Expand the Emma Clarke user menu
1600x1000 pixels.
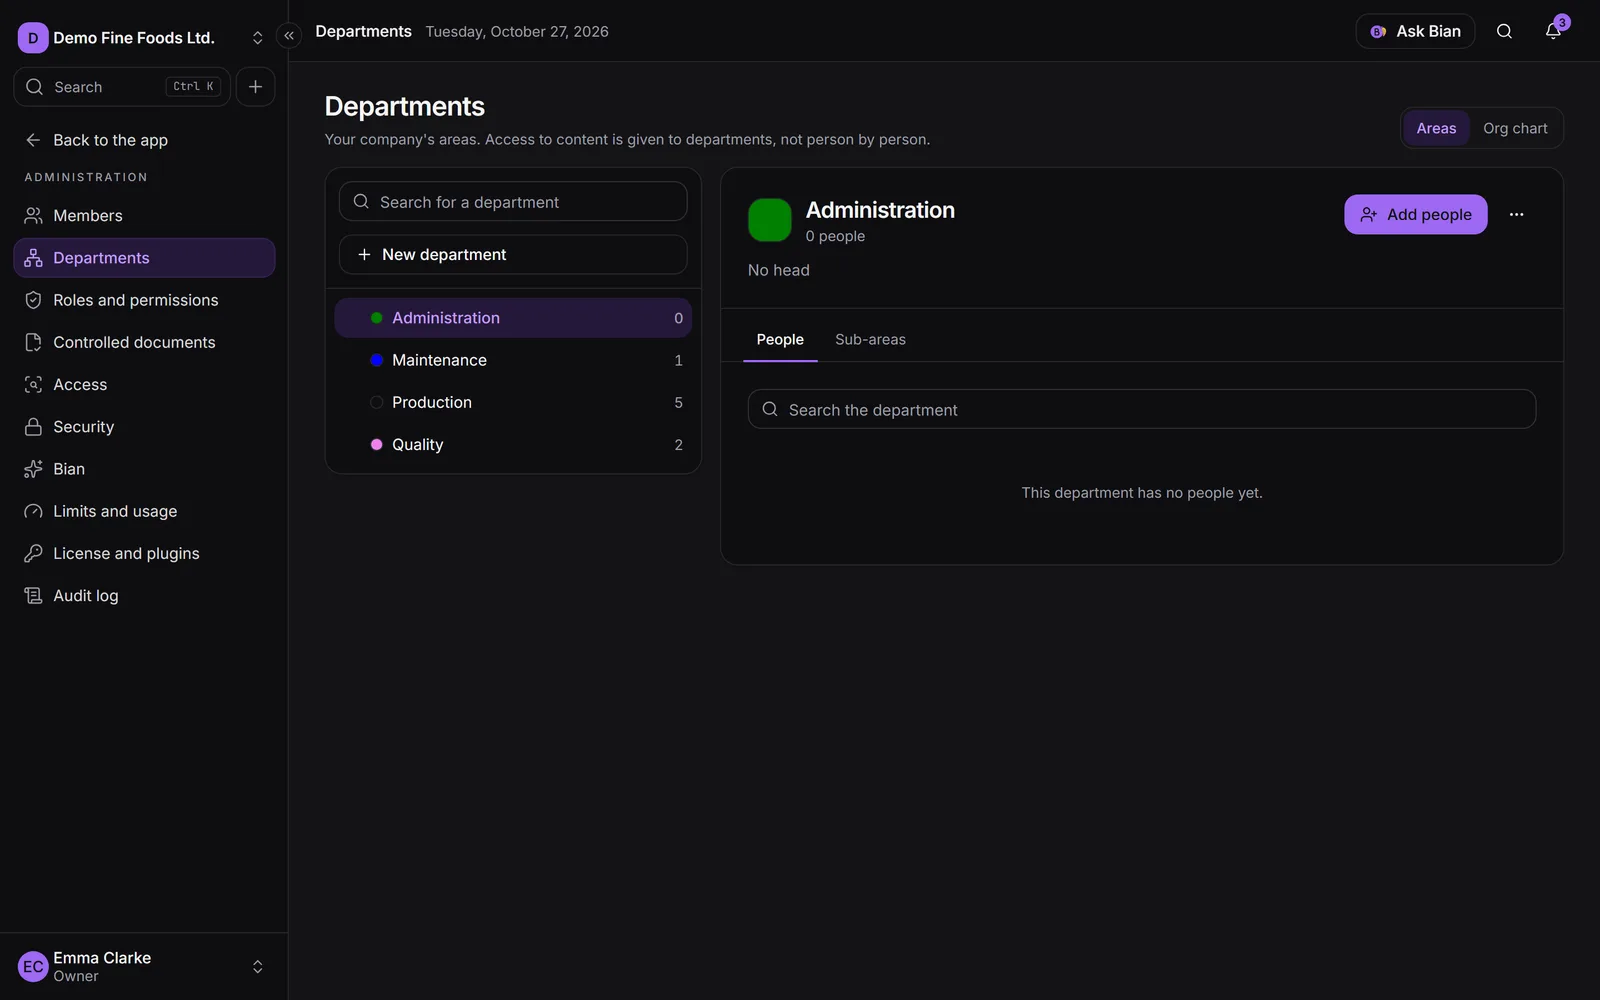(257, 967)
